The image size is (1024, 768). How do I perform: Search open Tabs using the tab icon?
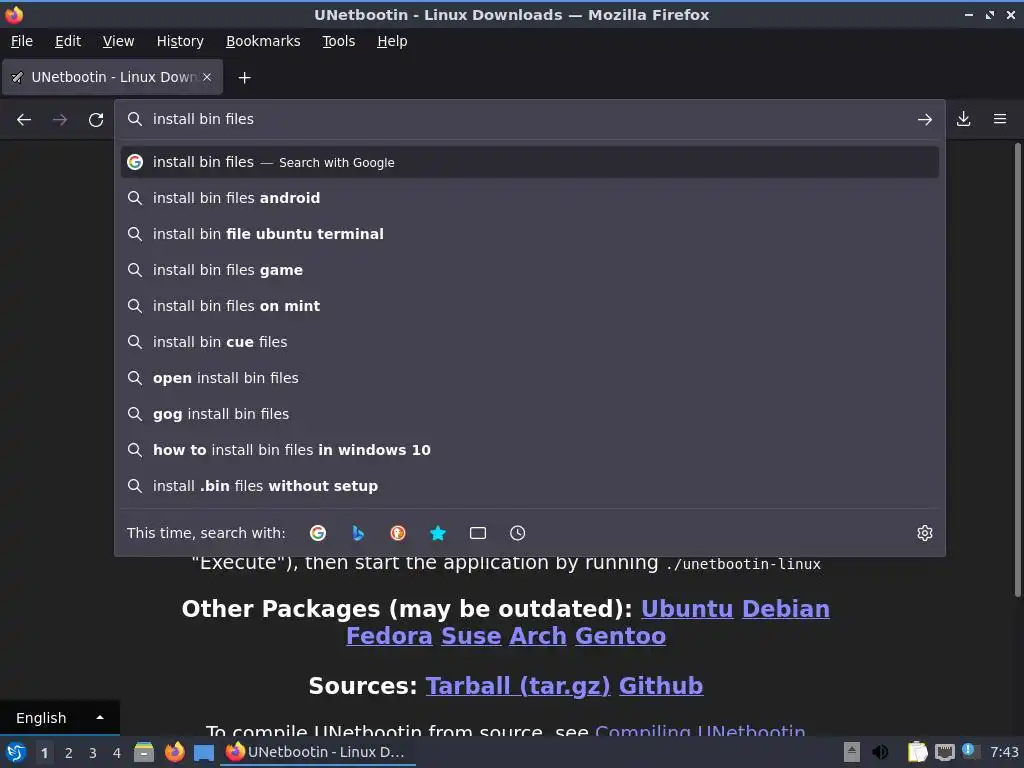coord(478,533)
